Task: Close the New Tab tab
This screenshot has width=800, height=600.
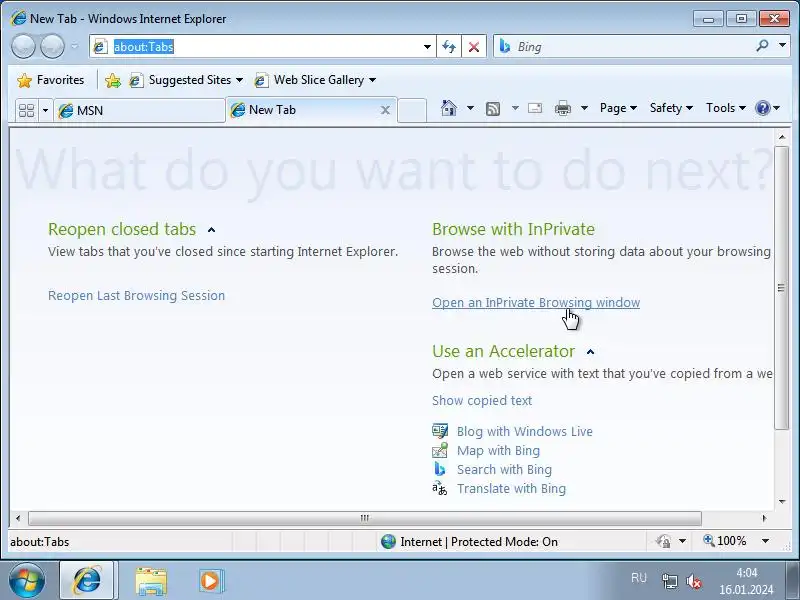Action: pyautogui.click(x=385, y=110)
